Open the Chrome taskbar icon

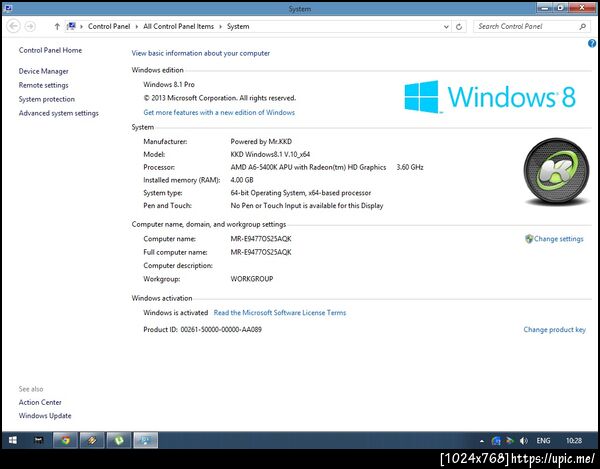(65, 440)
